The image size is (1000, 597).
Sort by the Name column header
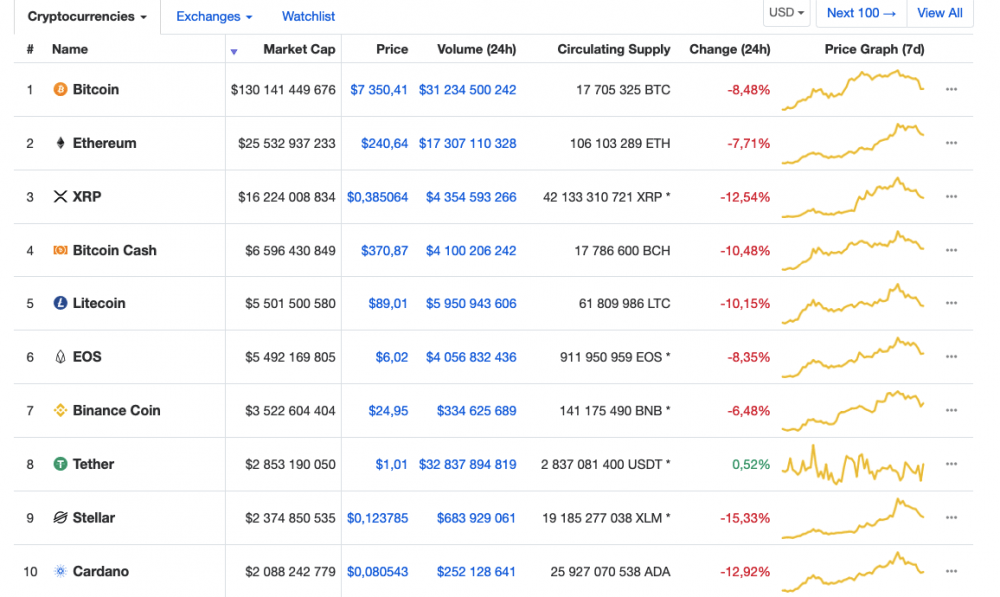click(x=70, y=49)
